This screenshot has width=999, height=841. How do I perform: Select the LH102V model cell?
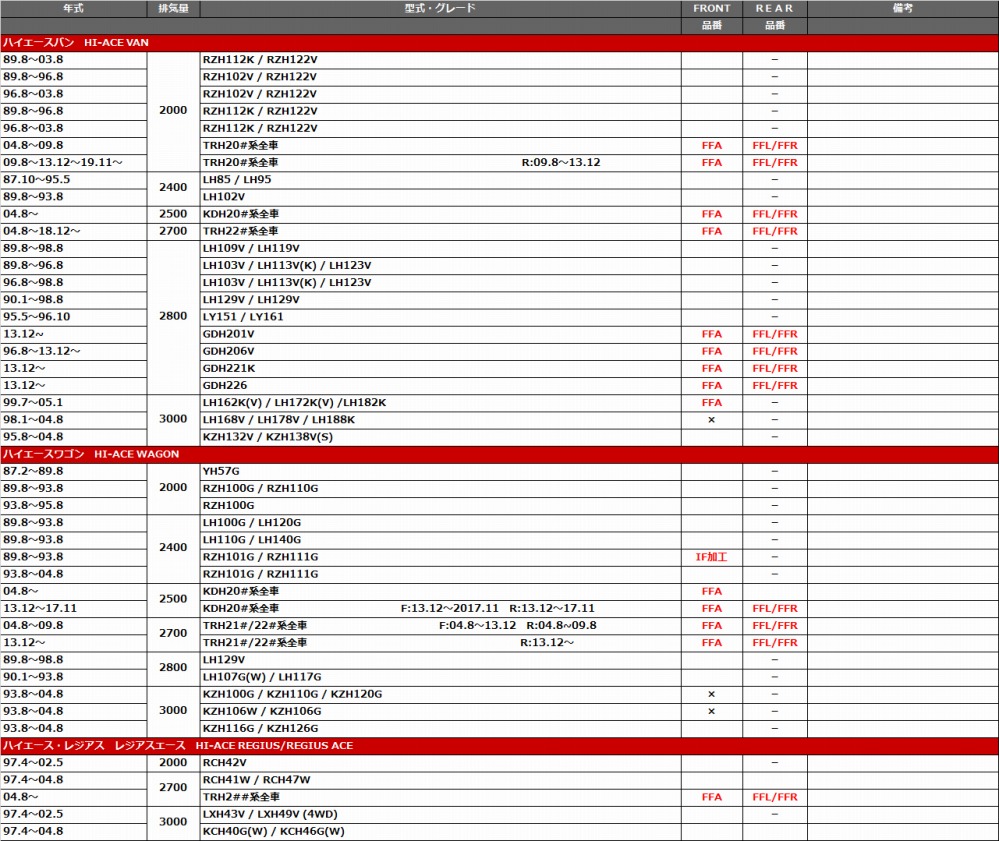(x=440, y=197)
